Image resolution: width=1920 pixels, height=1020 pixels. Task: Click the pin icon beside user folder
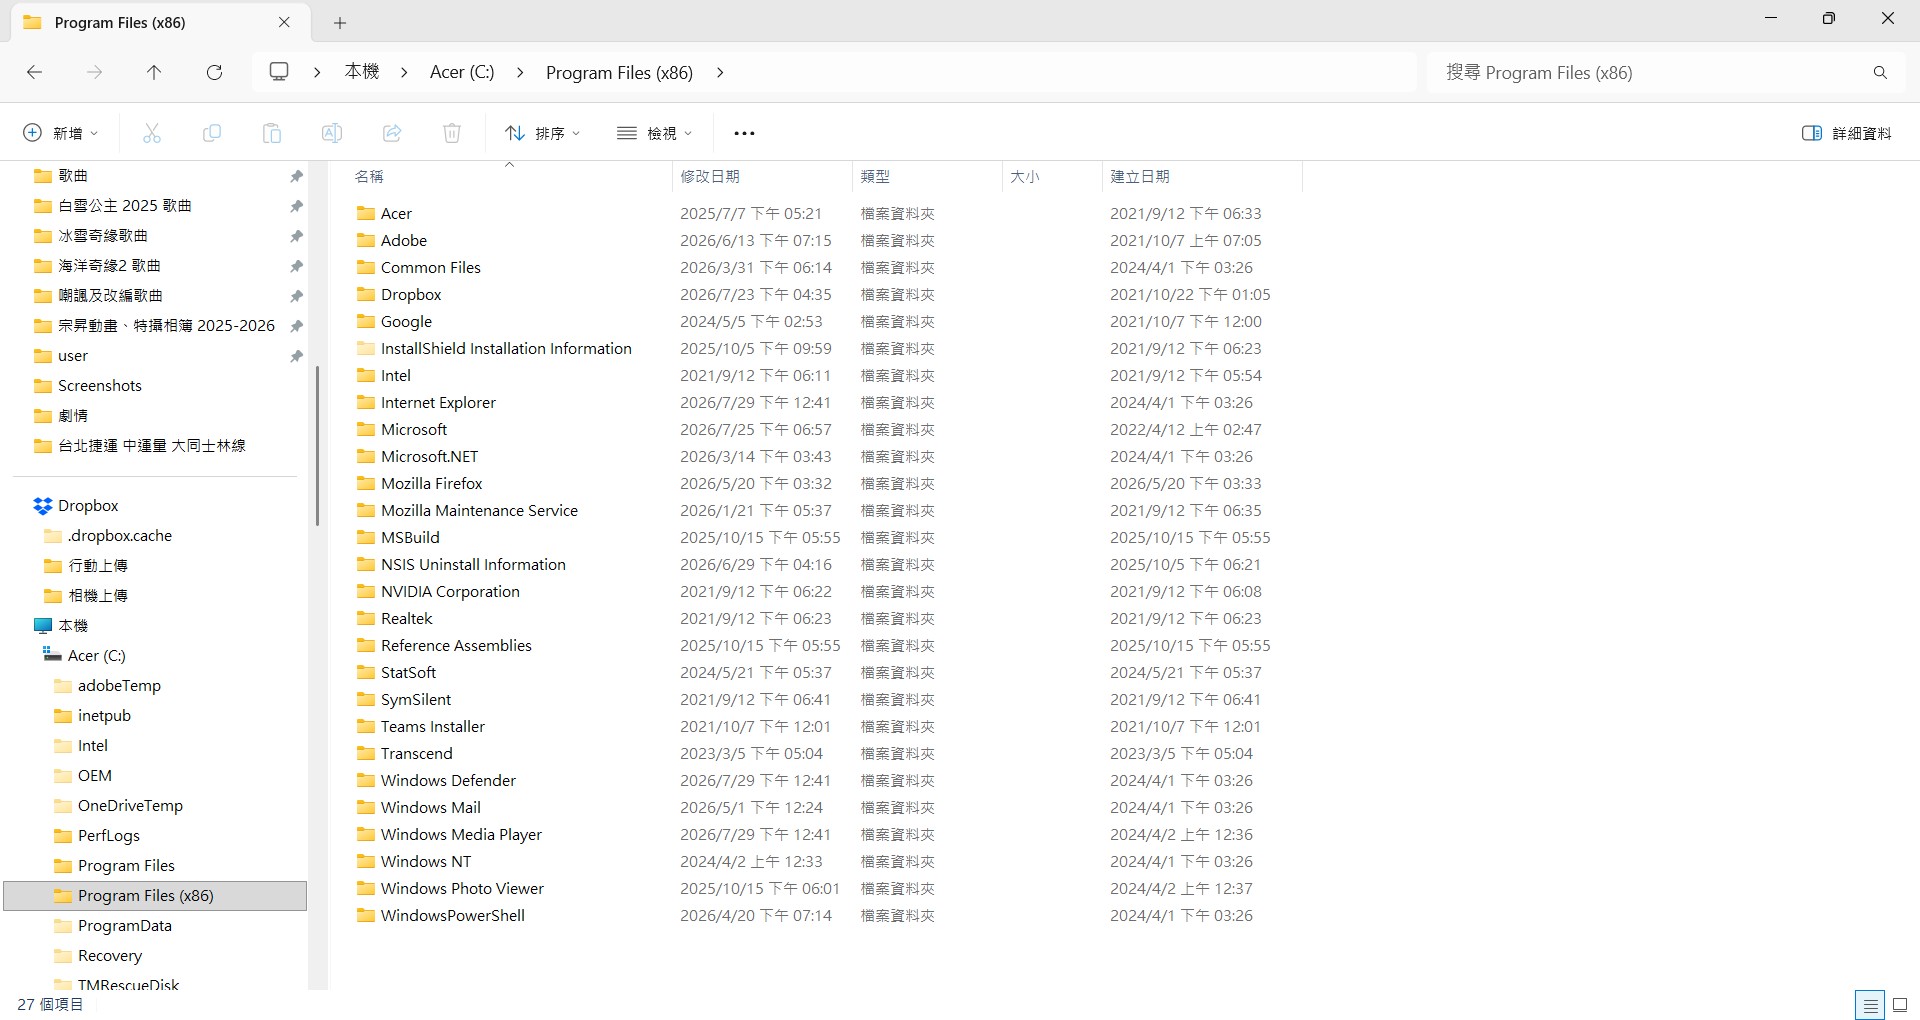click(x=296, y=356)
